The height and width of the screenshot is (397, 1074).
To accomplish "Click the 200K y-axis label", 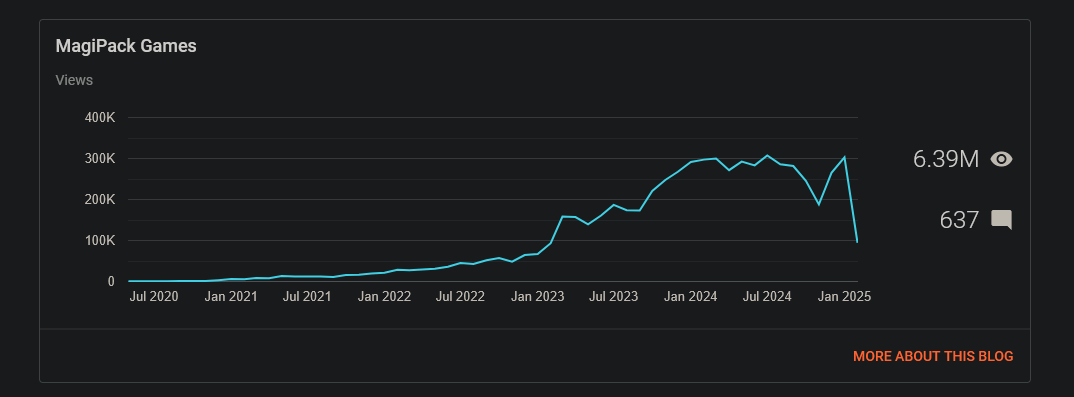I will coord(100,200).
